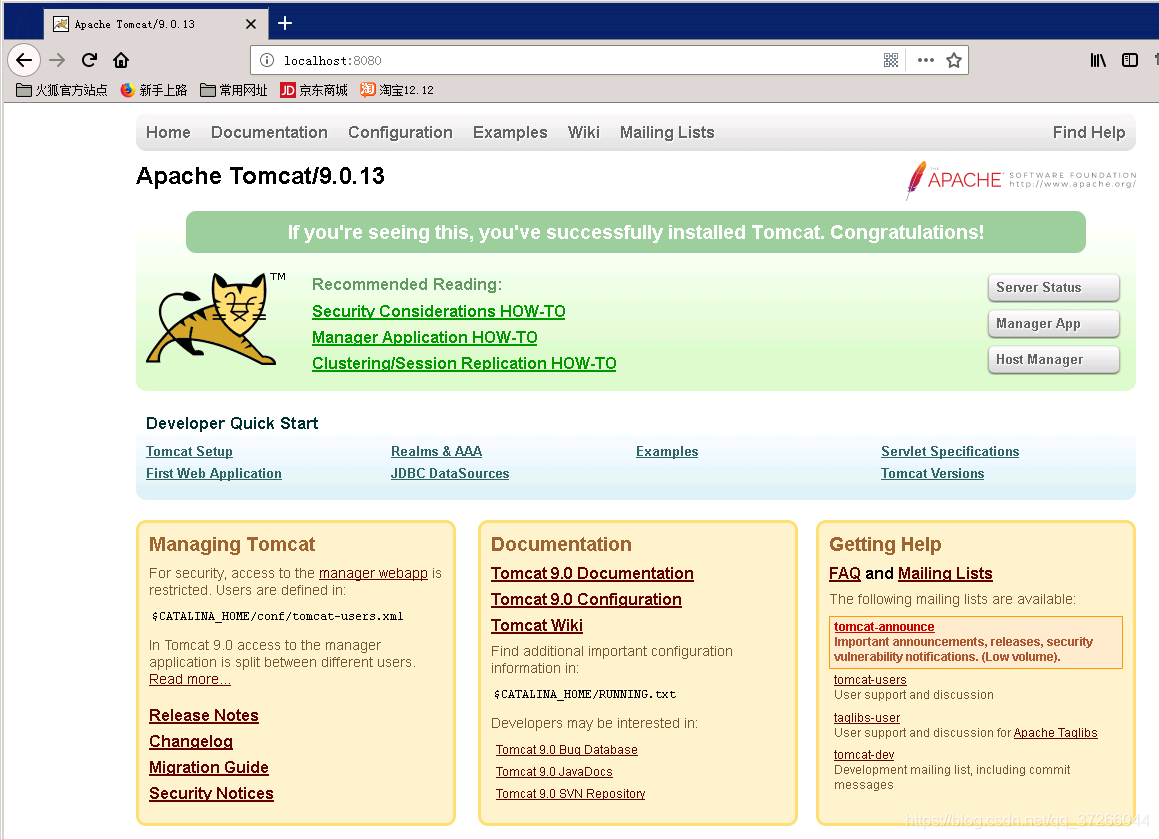Open Changelog link

tap(191, 741)
